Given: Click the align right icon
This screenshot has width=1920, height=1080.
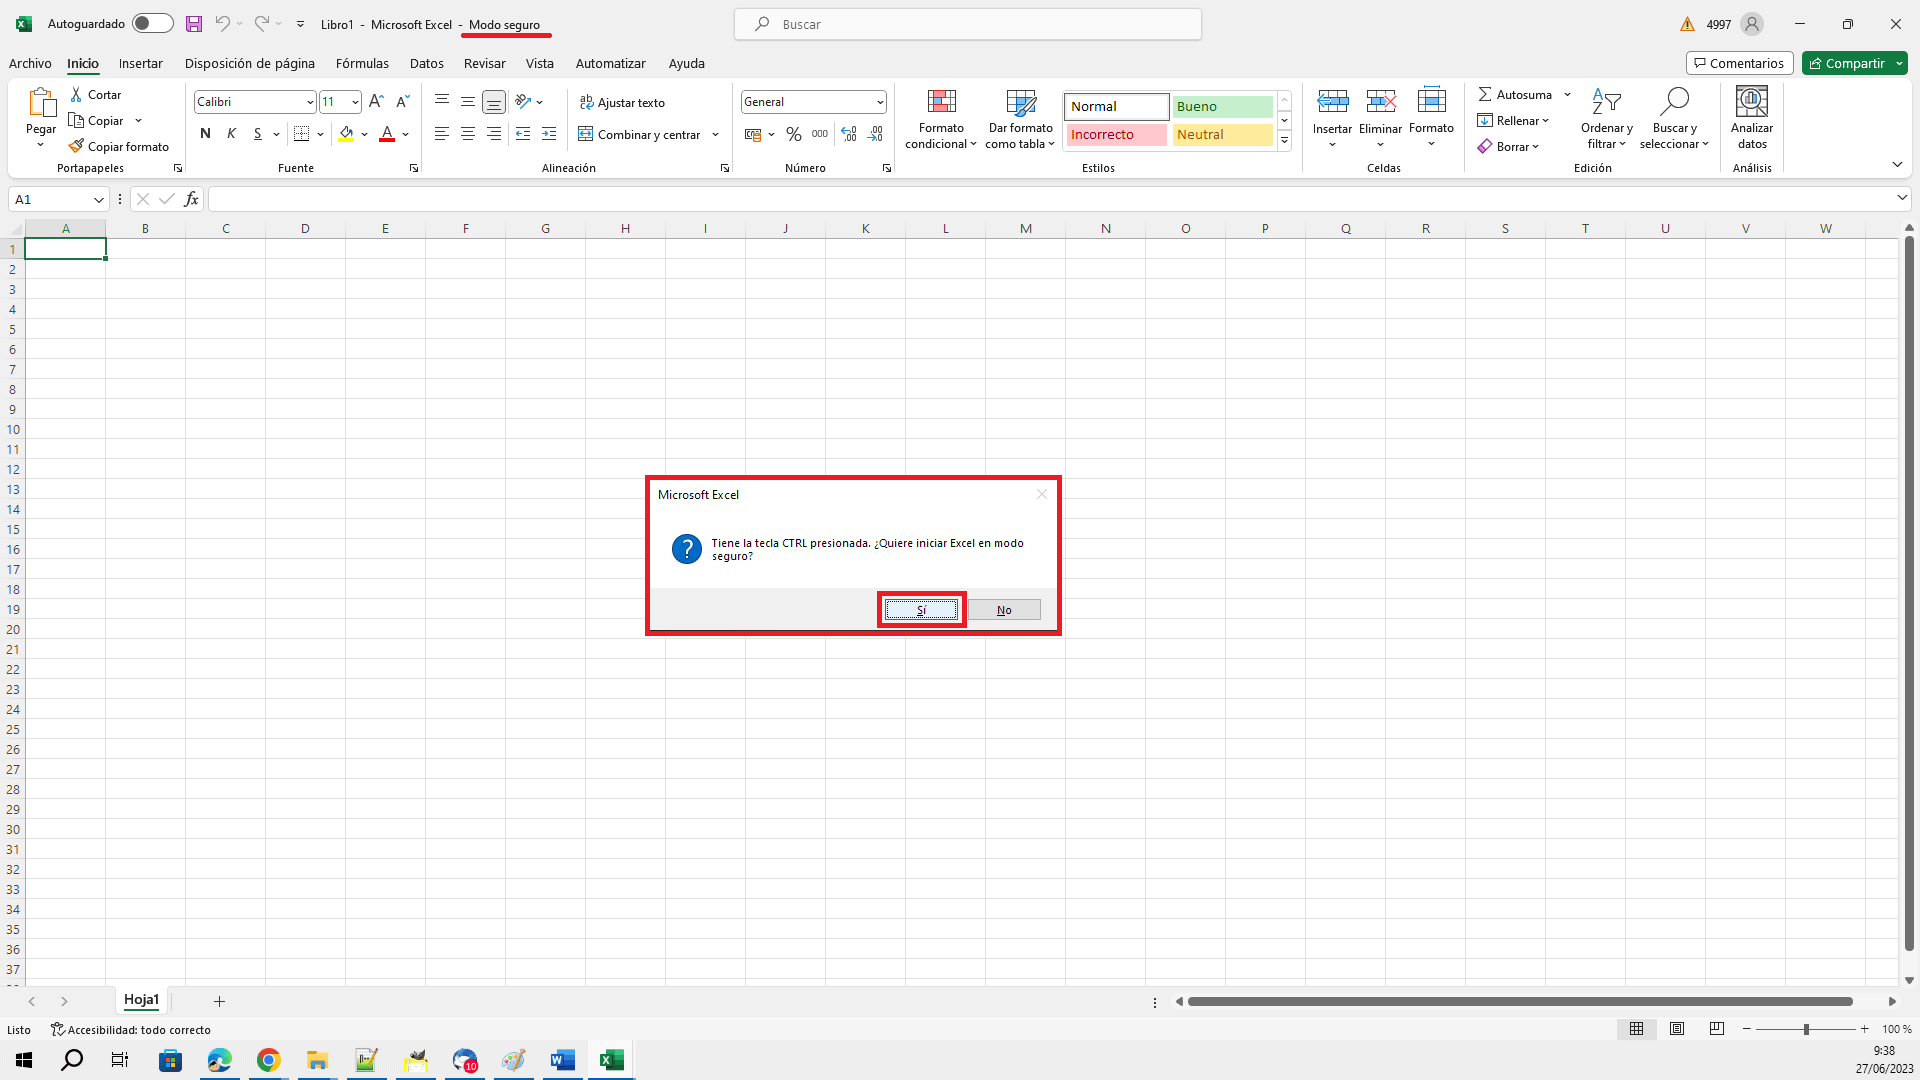Looking at the screenshot, I should pos(494,134).
